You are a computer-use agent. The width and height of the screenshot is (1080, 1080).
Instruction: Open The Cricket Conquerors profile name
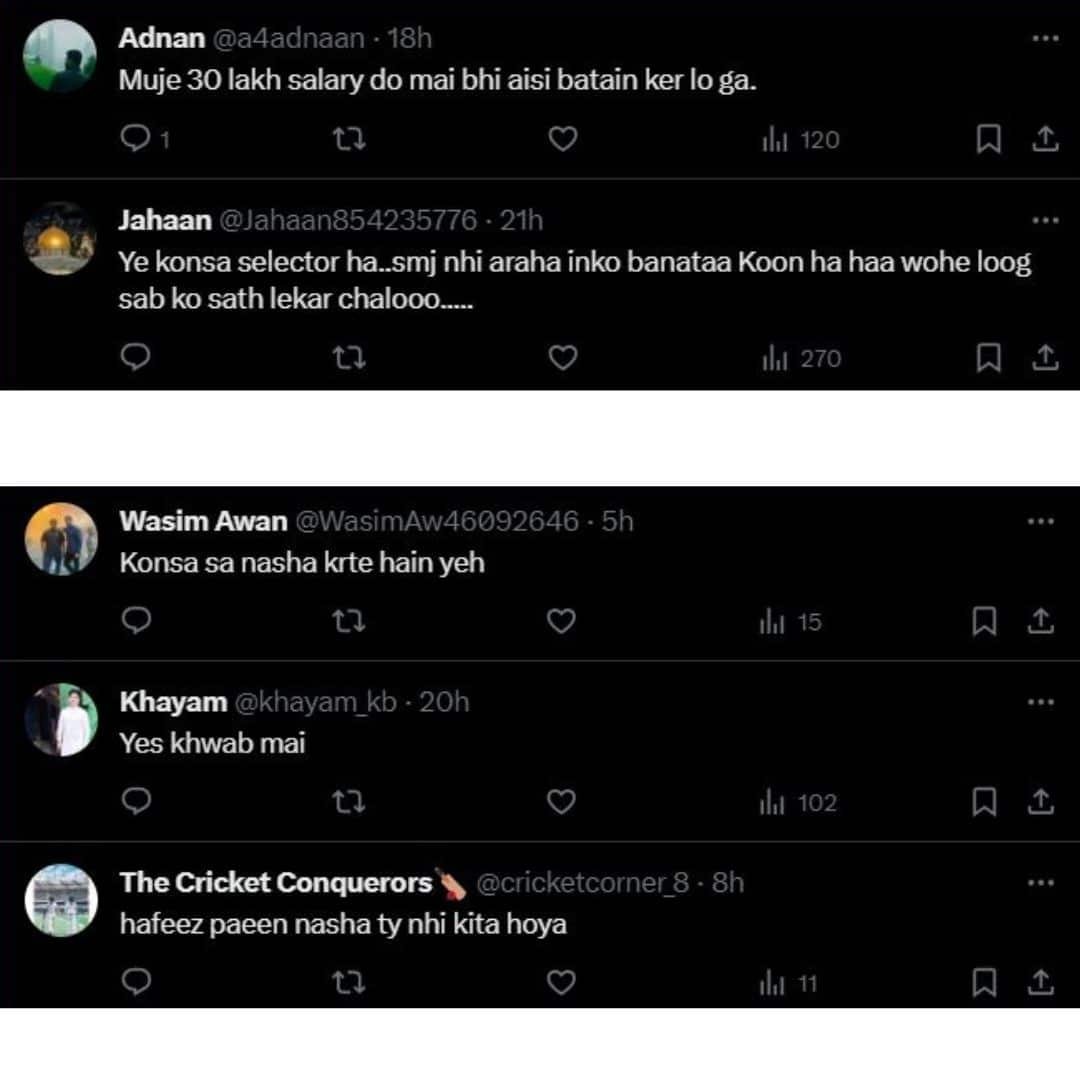[x=276, y=883]
